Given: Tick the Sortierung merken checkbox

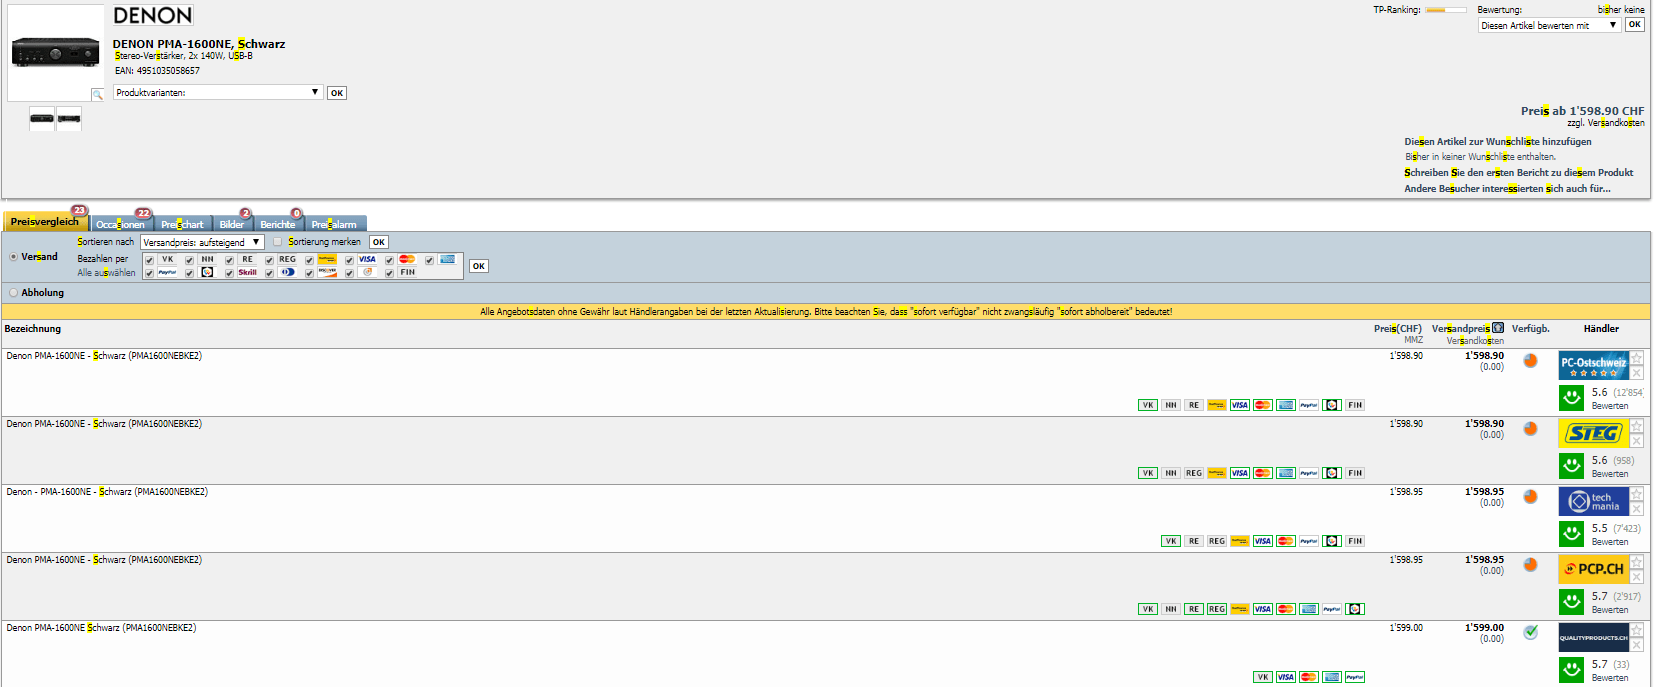Looking at the screenshot, I should tap(278, 242).
